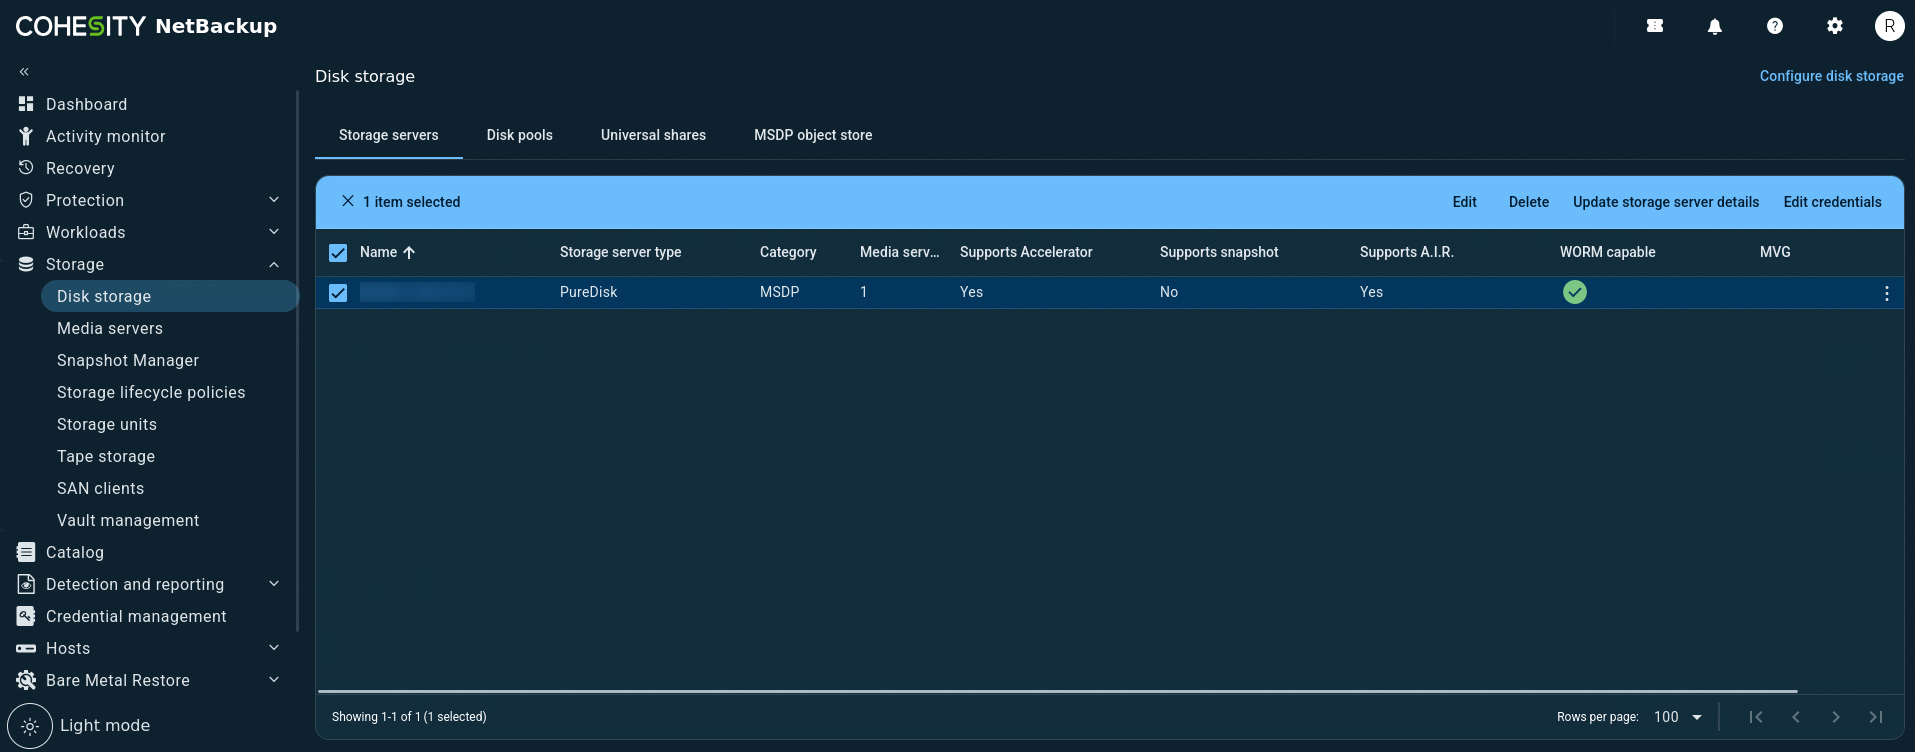The width and height of the screenshot is (1915, 752).
Task: Open the Rows per page dropdown
Action: [x=1678, y=717]
